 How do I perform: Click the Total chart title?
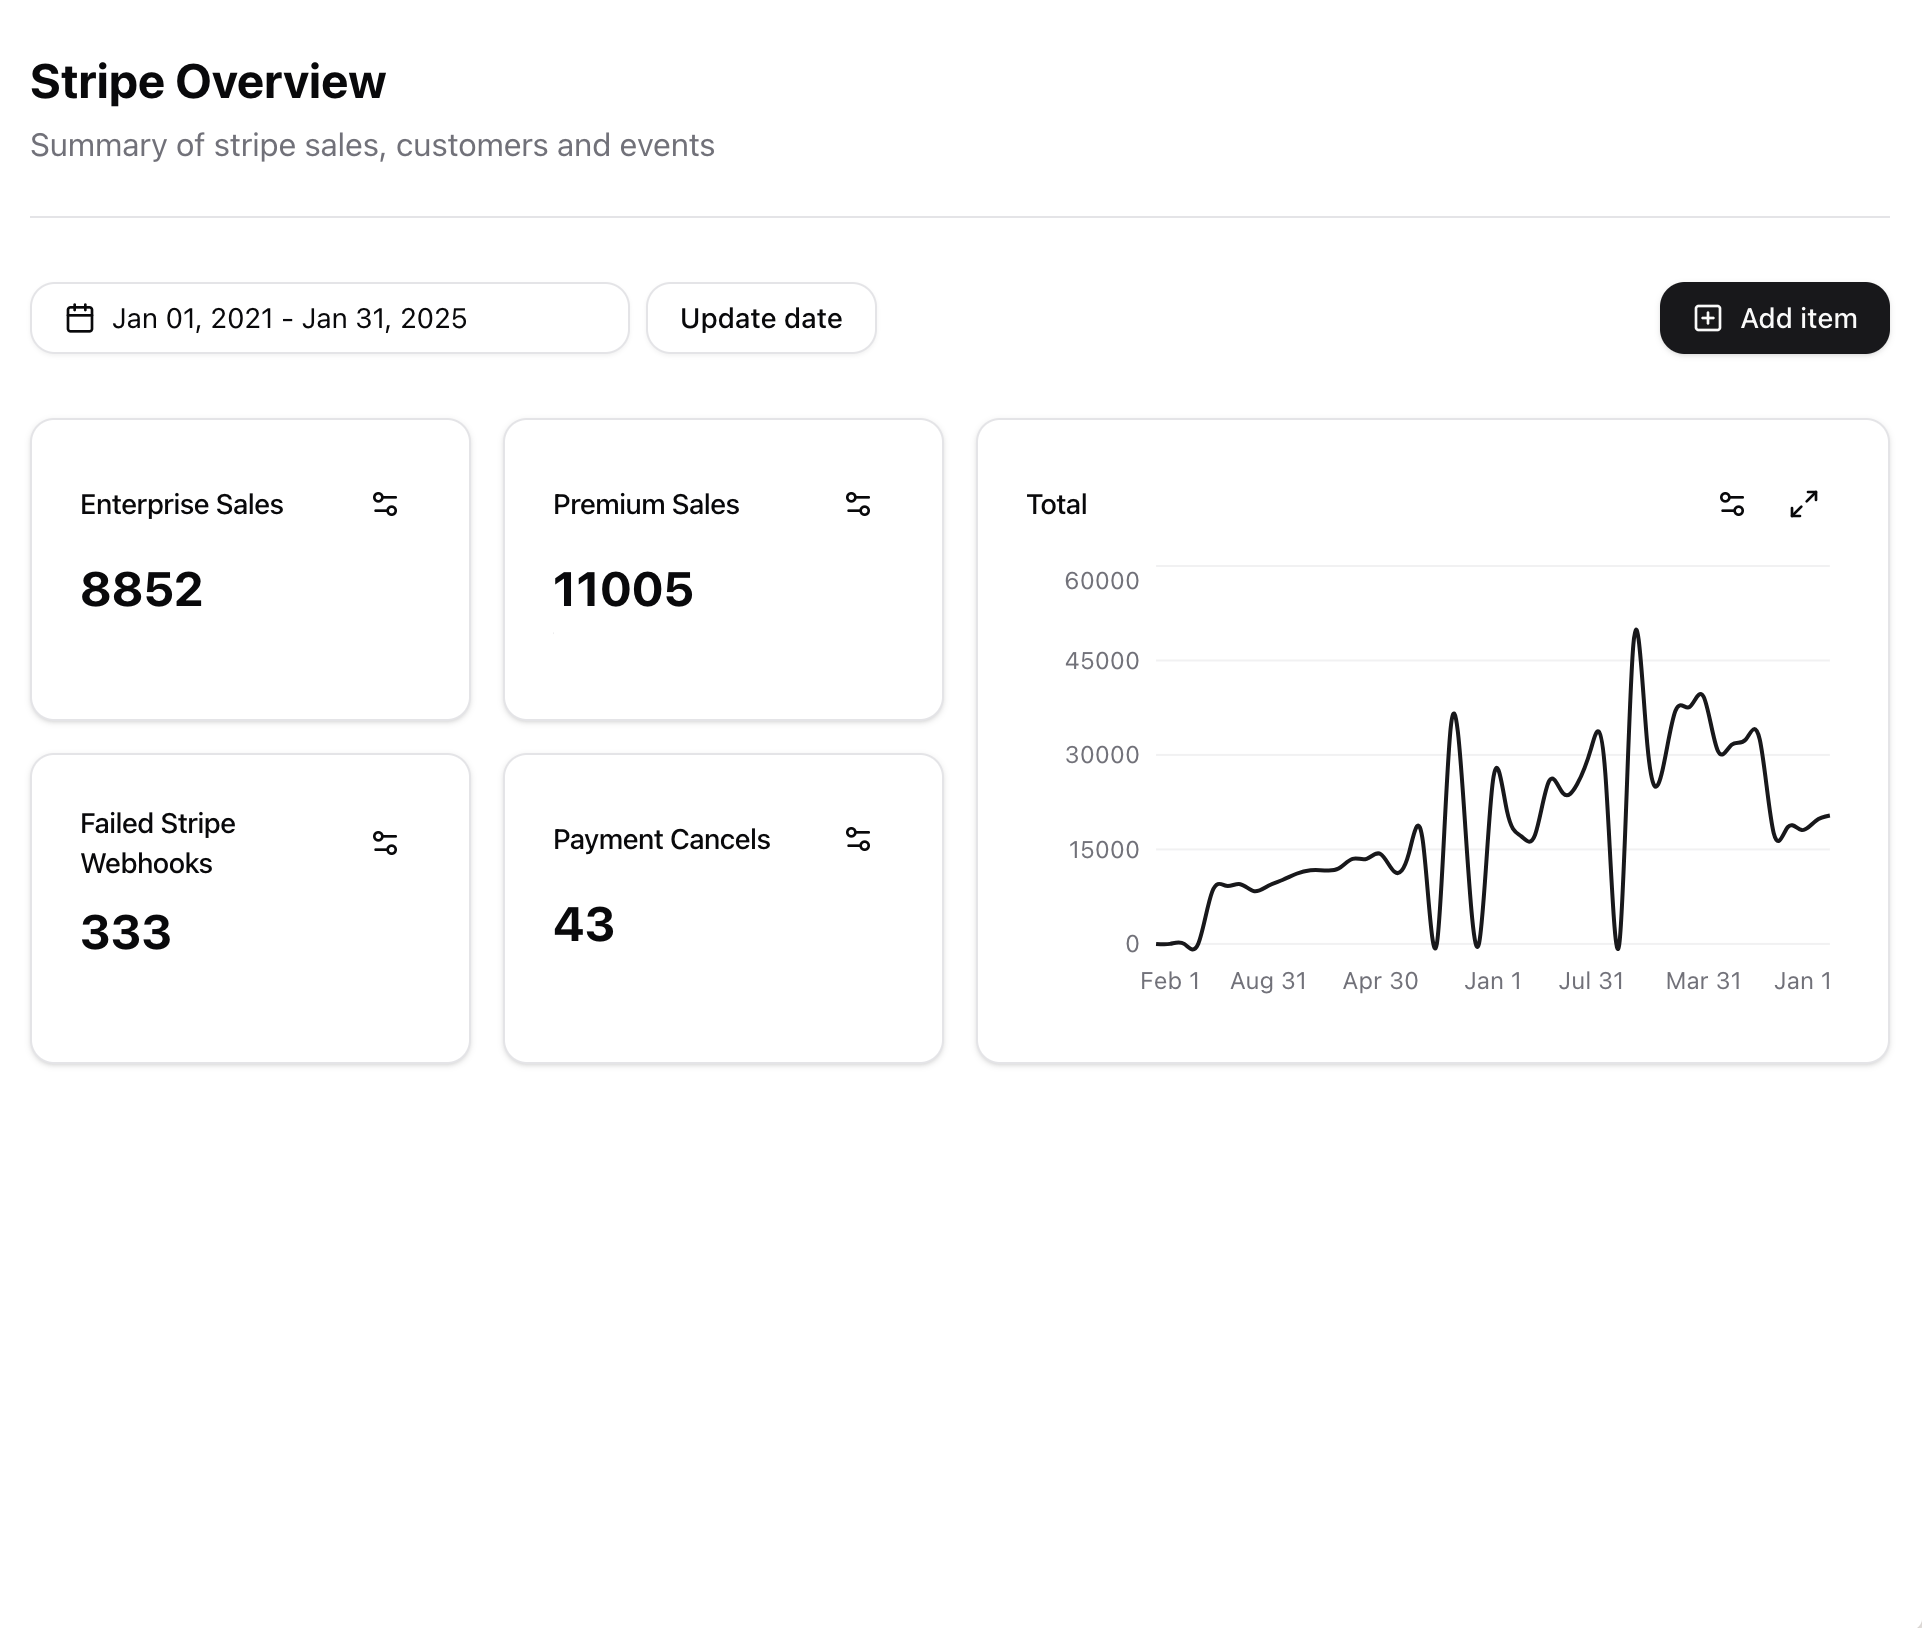(1057, 504)
